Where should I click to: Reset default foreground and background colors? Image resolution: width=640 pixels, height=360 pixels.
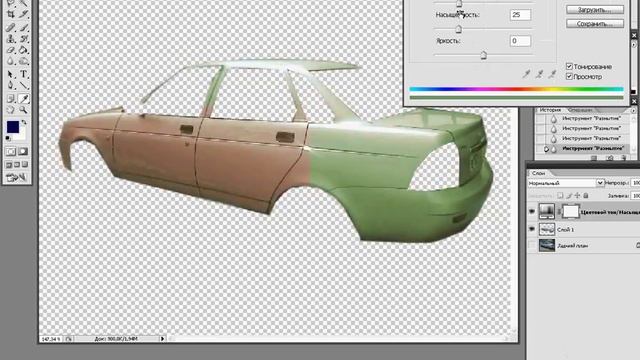tap(8, 138)
